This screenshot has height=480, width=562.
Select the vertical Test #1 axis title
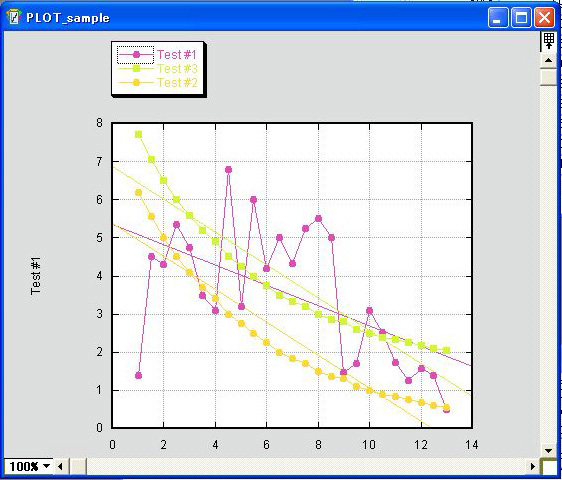(35, 276)
